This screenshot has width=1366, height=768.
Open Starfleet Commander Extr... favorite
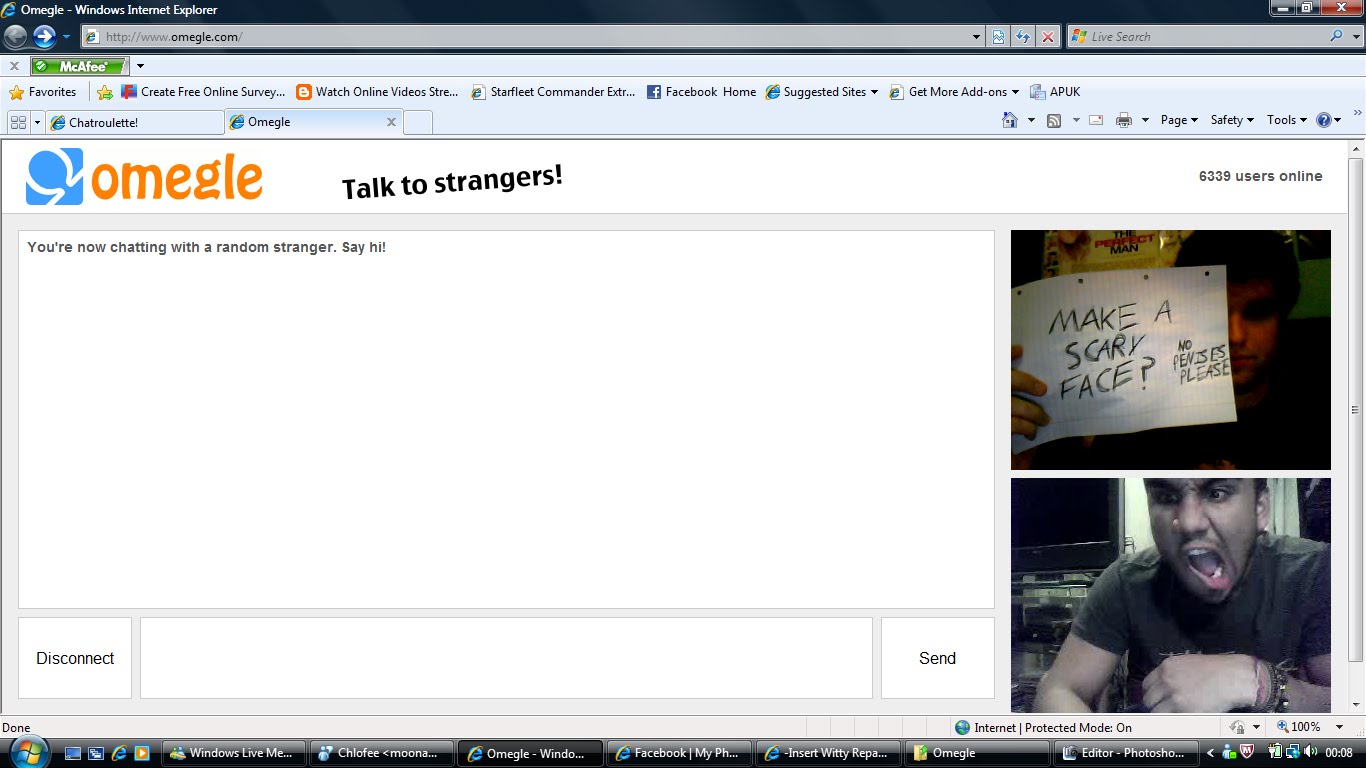[x=553, y=92]
